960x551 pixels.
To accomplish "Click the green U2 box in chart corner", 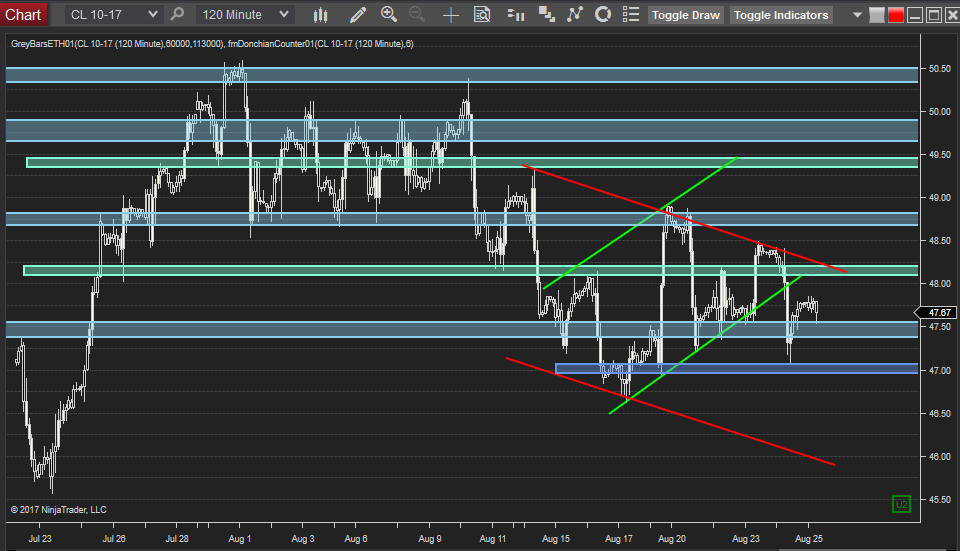I will click(x=901, y=504).
